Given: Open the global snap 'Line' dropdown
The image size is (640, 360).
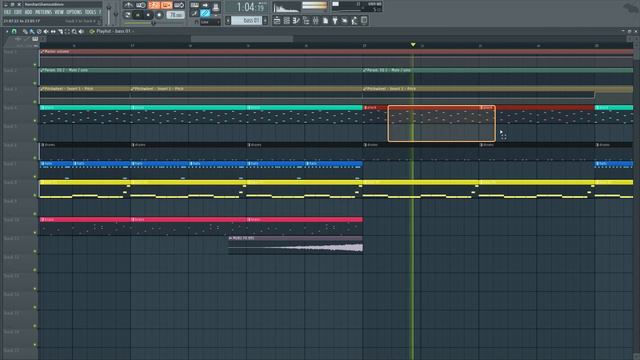Looking at the screenshot, I should pos(210,22).
